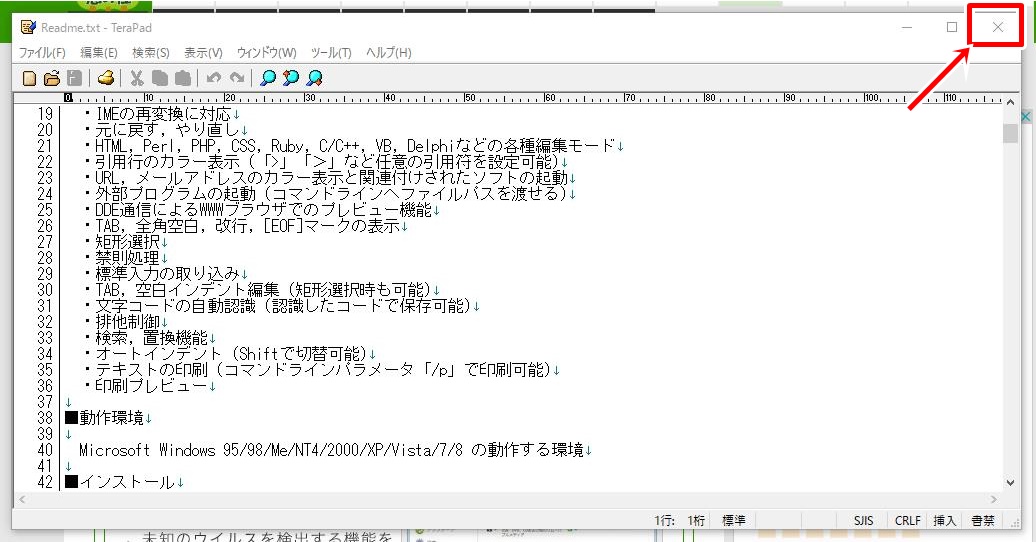The height and width of the screenshot is (542, 1036).
Task: Click the ■インストール heading on line 42
Action: (120, 482)
